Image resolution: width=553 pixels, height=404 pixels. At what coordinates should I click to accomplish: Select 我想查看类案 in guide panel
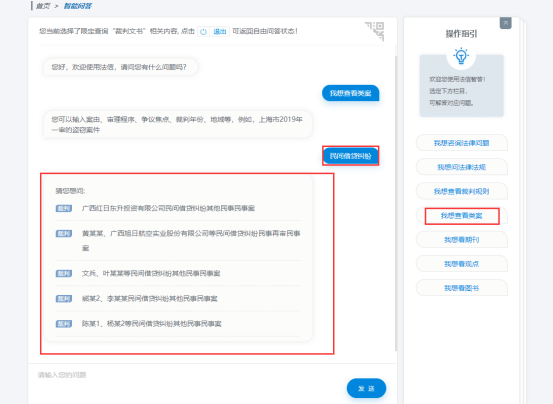point(461,215)
